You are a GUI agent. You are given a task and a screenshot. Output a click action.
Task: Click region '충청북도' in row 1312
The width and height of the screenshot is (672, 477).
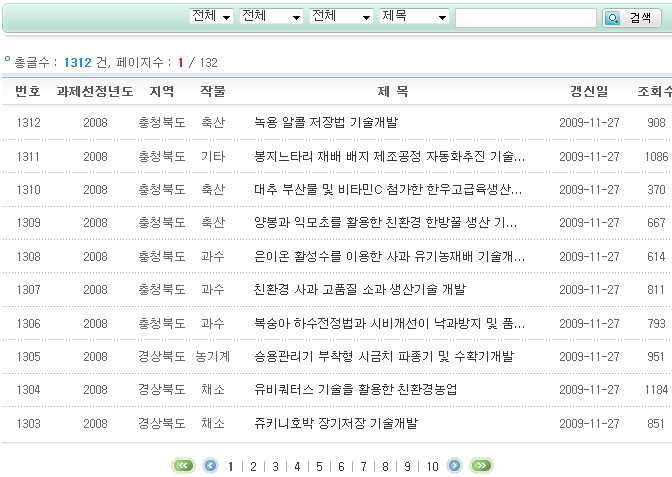tap(162, 123)
